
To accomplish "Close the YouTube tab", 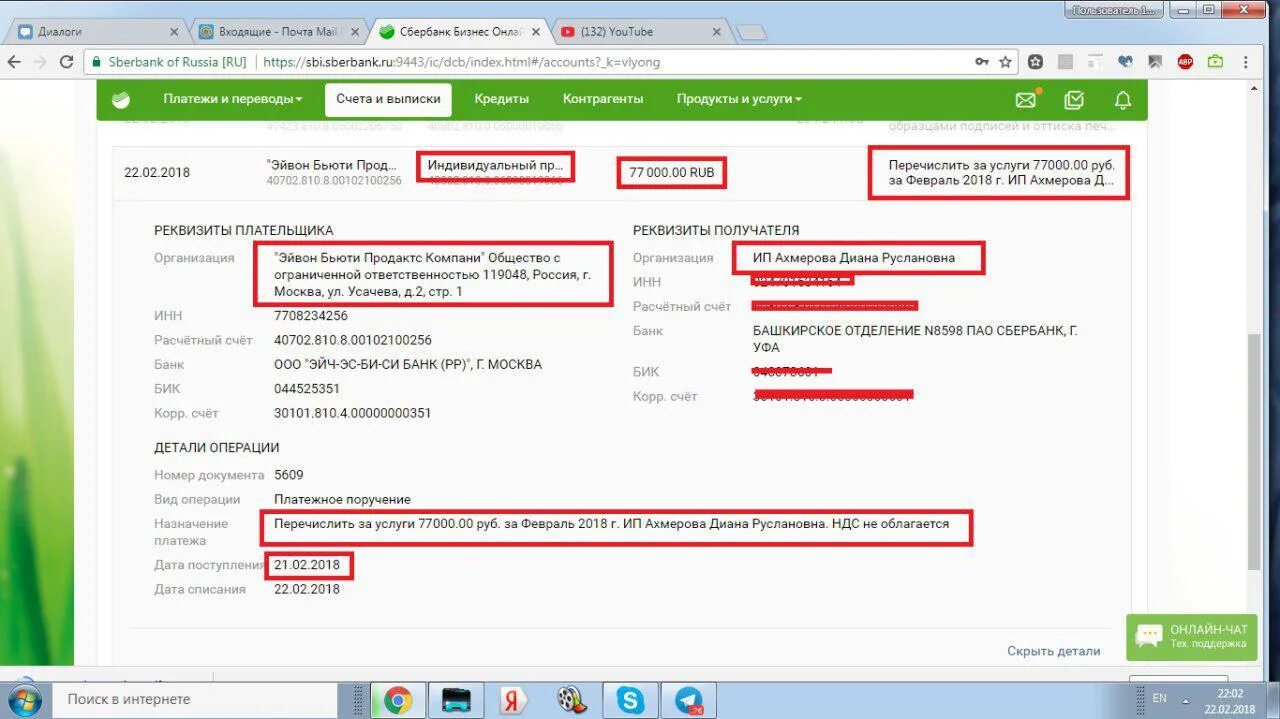I will 716,32.
